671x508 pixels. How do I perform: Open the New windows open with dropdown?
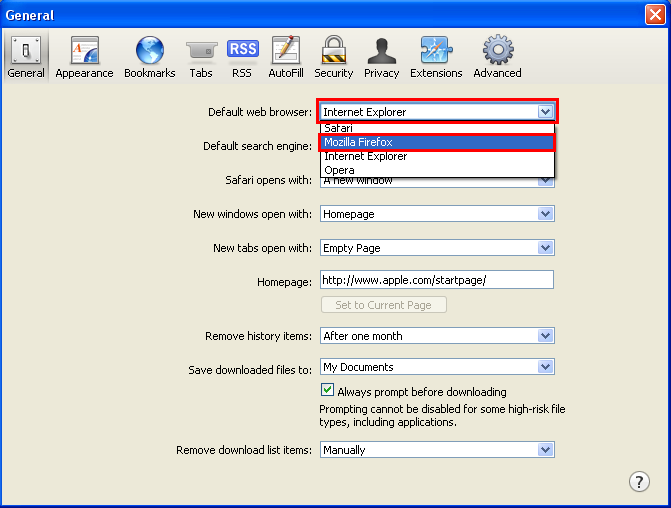437,214
